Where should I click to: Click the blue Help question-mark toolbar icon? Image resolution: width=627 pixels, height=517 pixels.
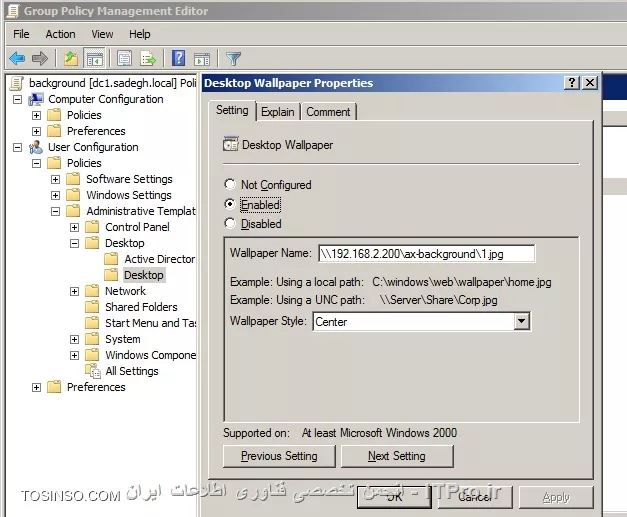(178, 58)
